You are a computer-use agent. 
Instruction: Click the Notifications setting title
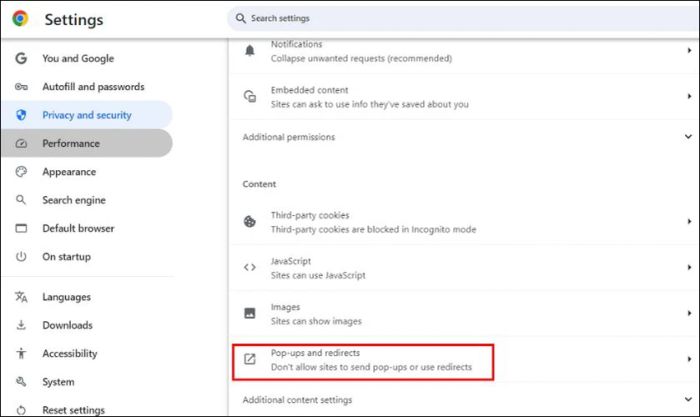[296, 44]
